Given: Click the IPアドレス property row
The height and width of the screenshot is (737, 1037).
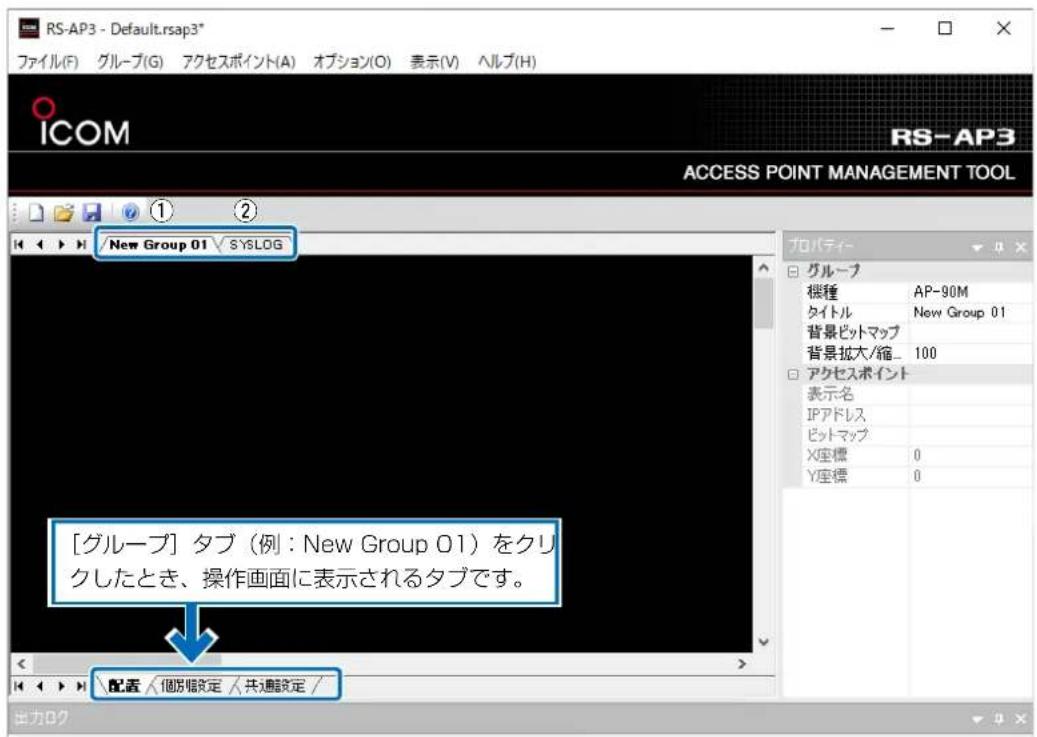Looking at the screenshot, I should (915, 415).
